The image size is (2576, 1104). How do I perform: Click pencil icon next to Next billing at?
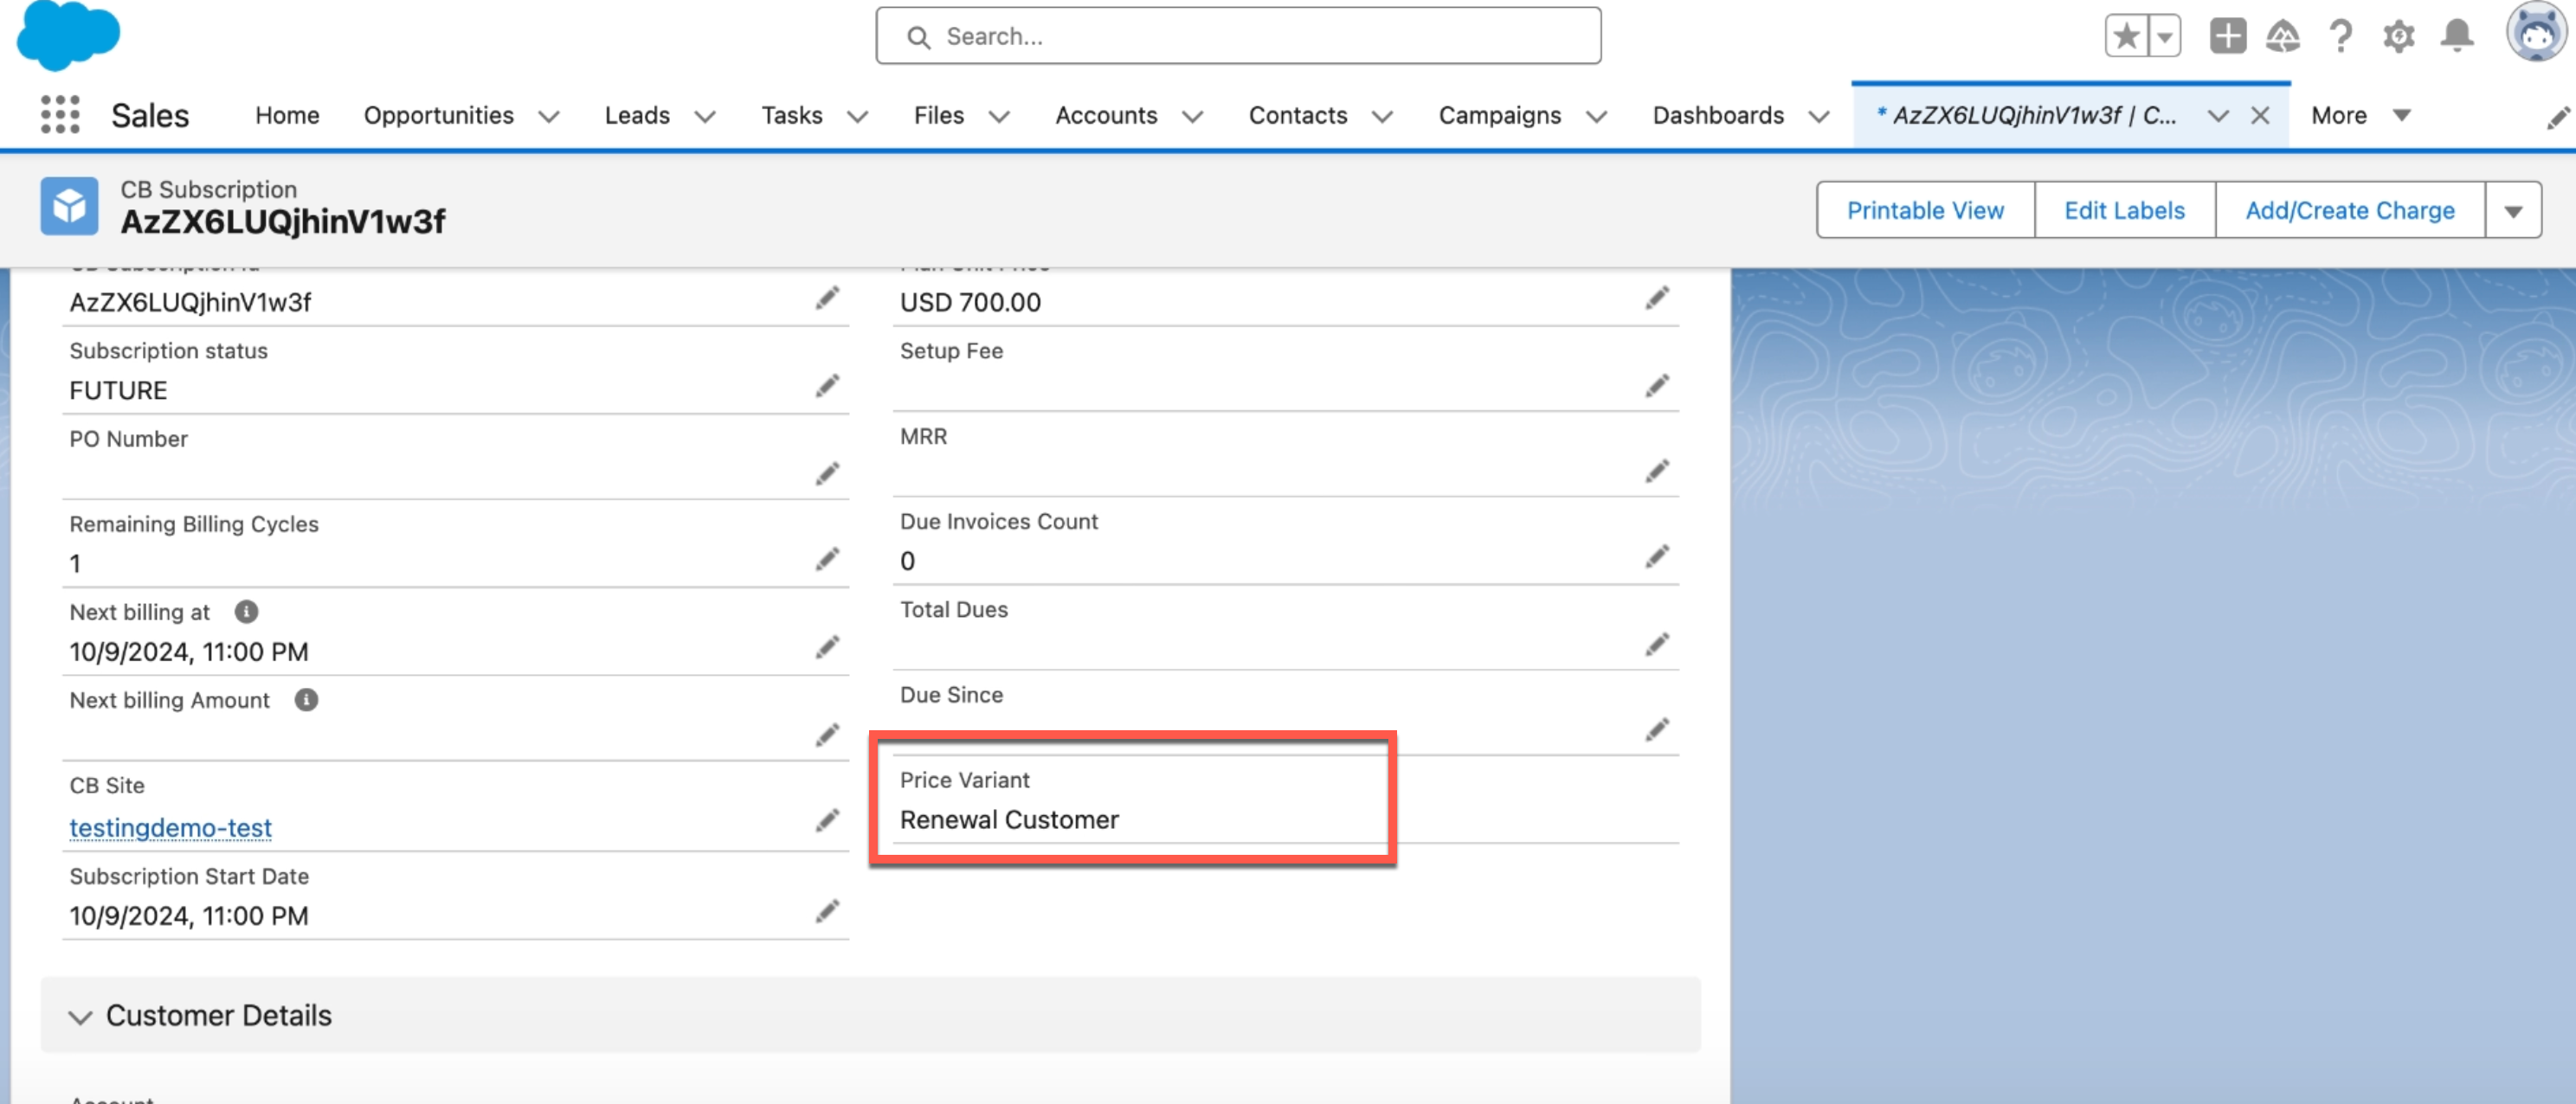(x=827, y=647)
